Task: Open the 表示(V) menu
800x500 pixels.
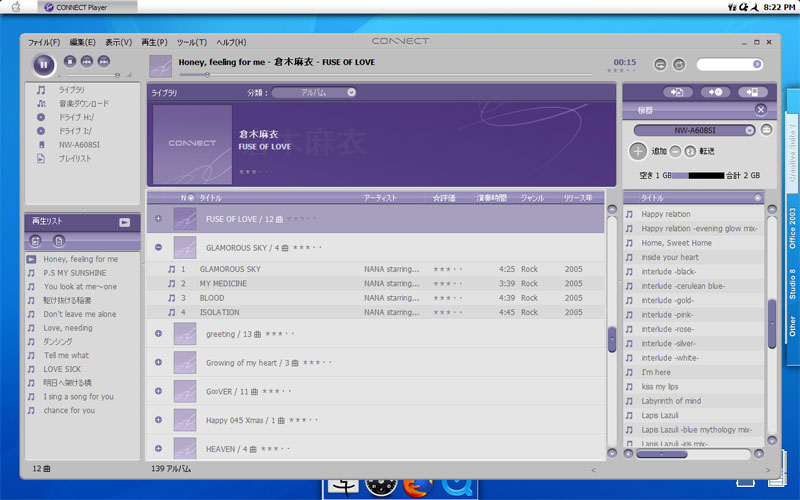Action: tap(118, 42)
